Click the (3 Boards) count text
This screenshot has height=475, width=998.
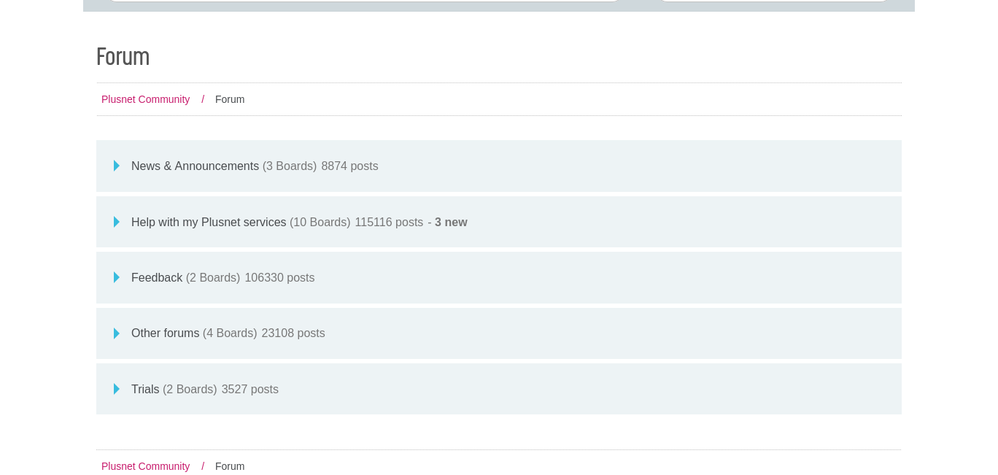click(x=289, y=166)
